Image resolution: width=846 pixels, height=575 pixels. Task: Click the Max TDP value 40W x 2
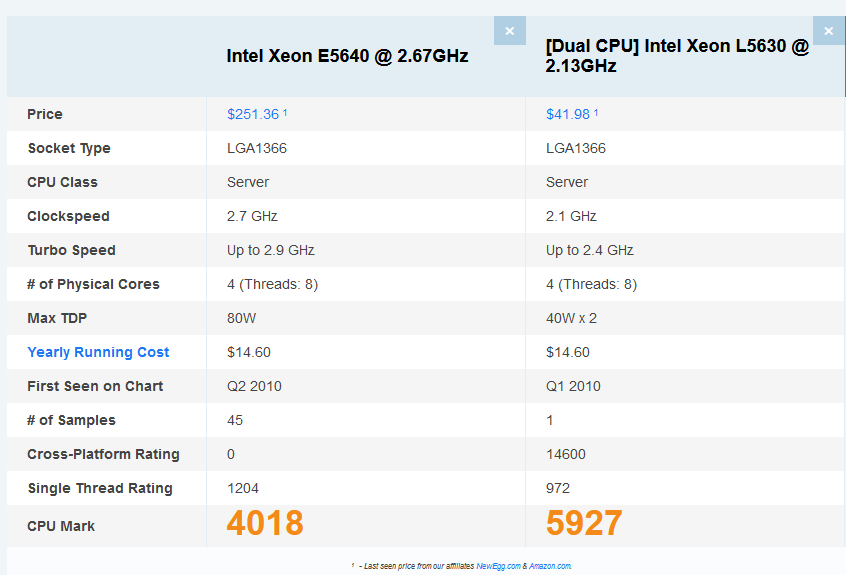pos(571,318)
